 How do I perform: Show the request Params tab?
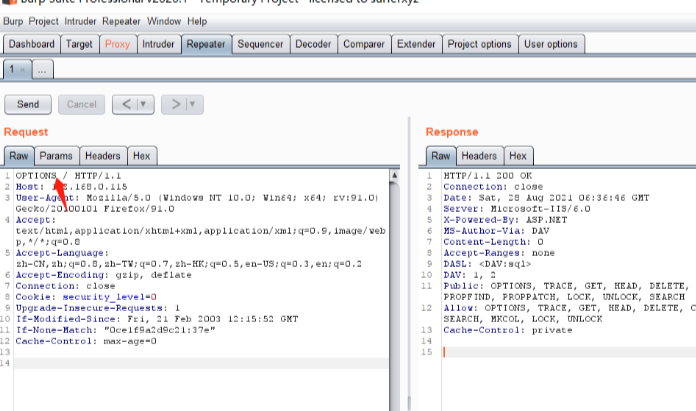(x=56, y=156)
